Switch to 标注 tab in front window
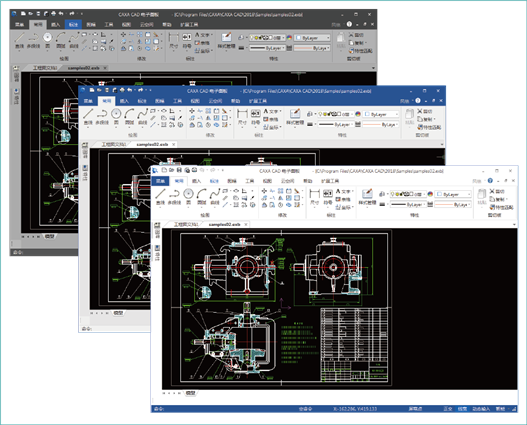The image size is (527, 425). tap(214, 181)
